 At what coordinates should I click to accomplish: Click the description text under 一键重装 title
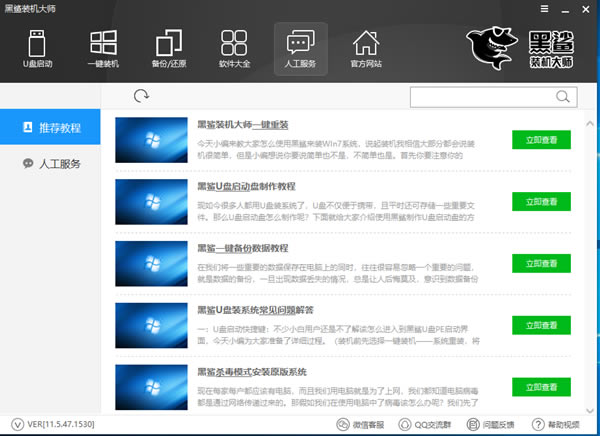(x=336, y=150)
